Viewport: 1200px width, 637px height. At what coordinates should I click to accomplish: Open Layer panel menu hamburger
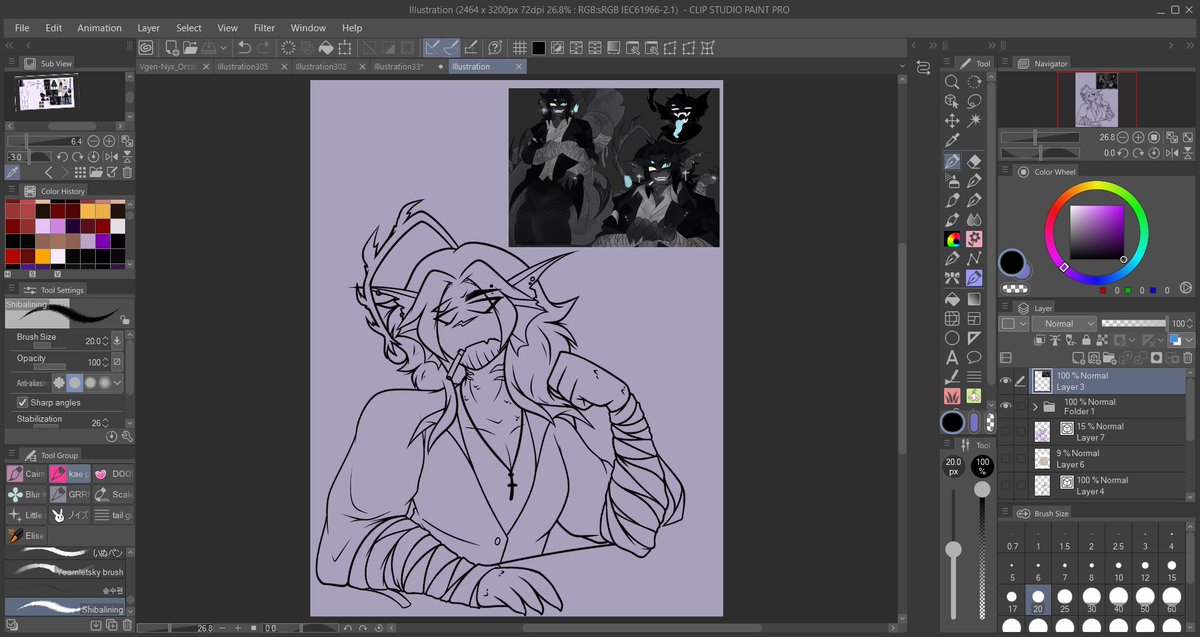1006,308
